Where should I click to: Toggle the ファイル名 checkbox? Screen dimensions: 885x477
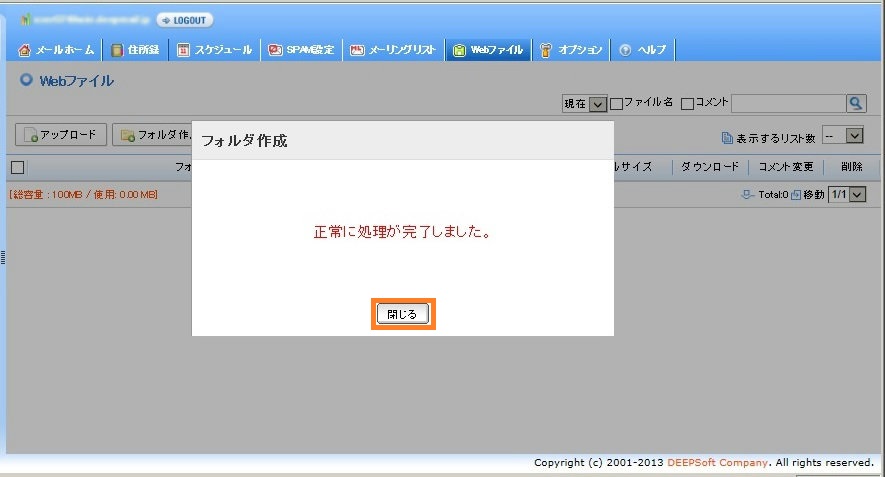(x=617, y=103)
